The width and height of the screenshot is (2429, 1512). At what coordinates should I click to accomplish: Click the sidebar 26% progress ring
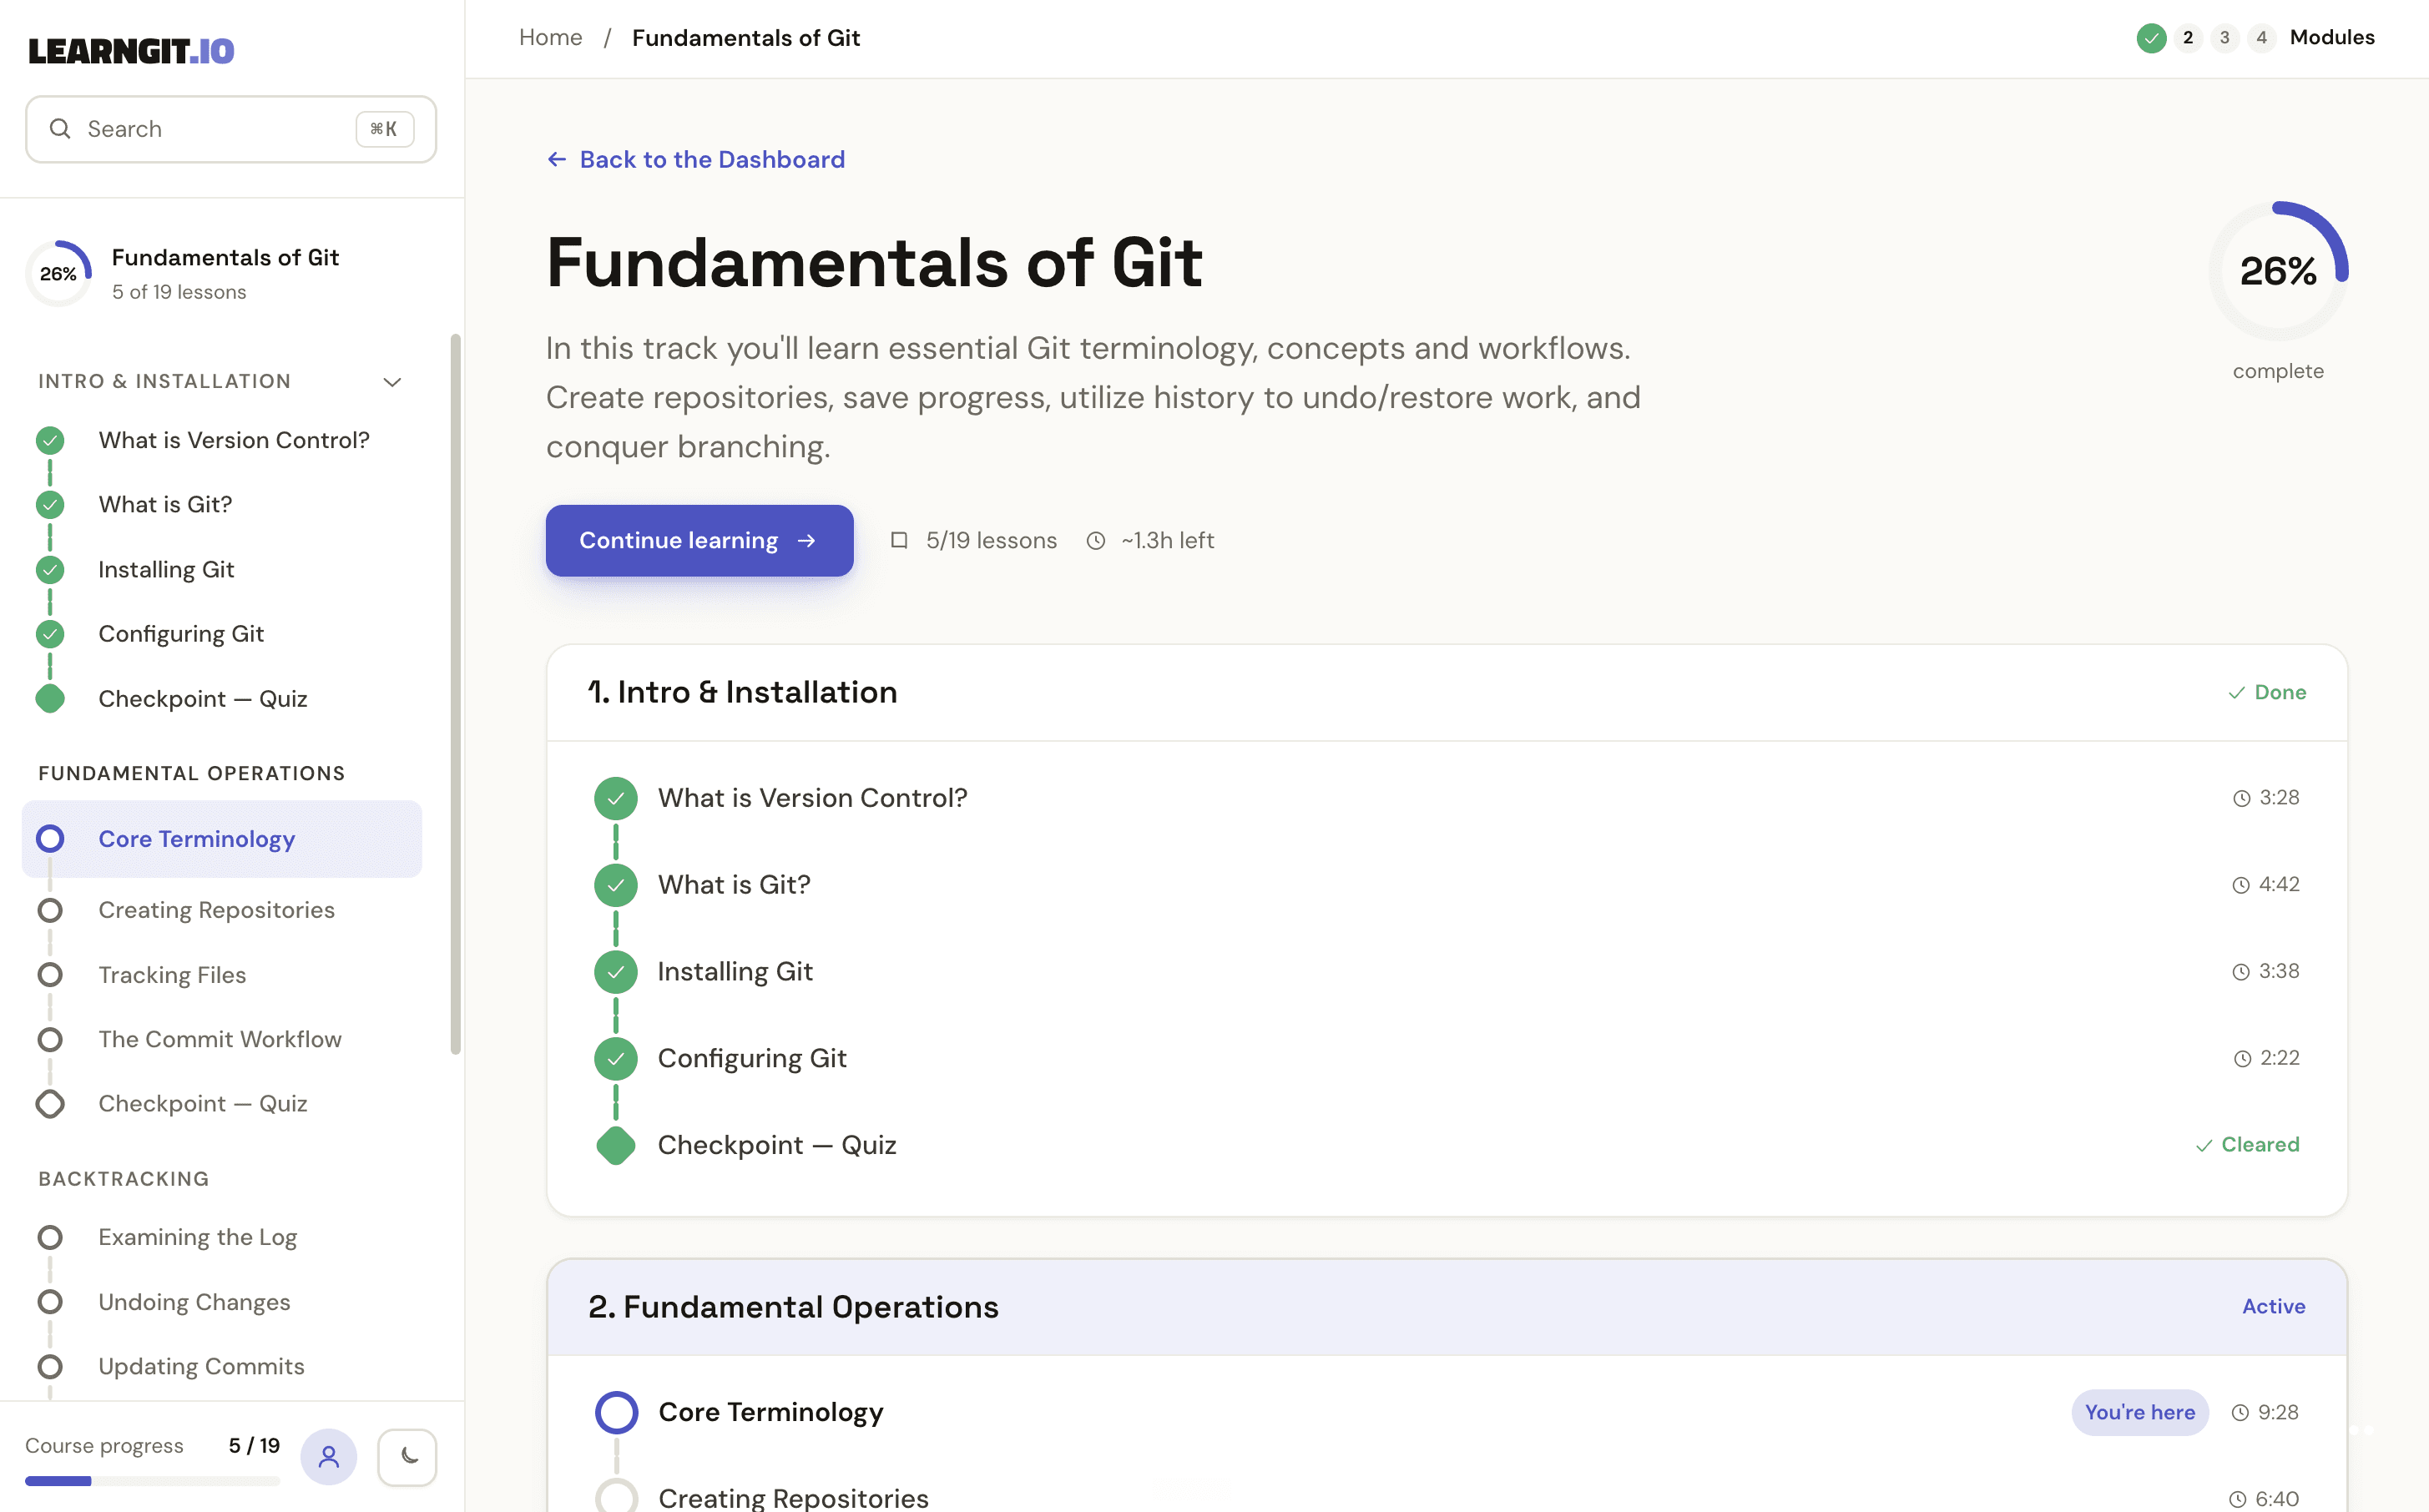point(58,273)
